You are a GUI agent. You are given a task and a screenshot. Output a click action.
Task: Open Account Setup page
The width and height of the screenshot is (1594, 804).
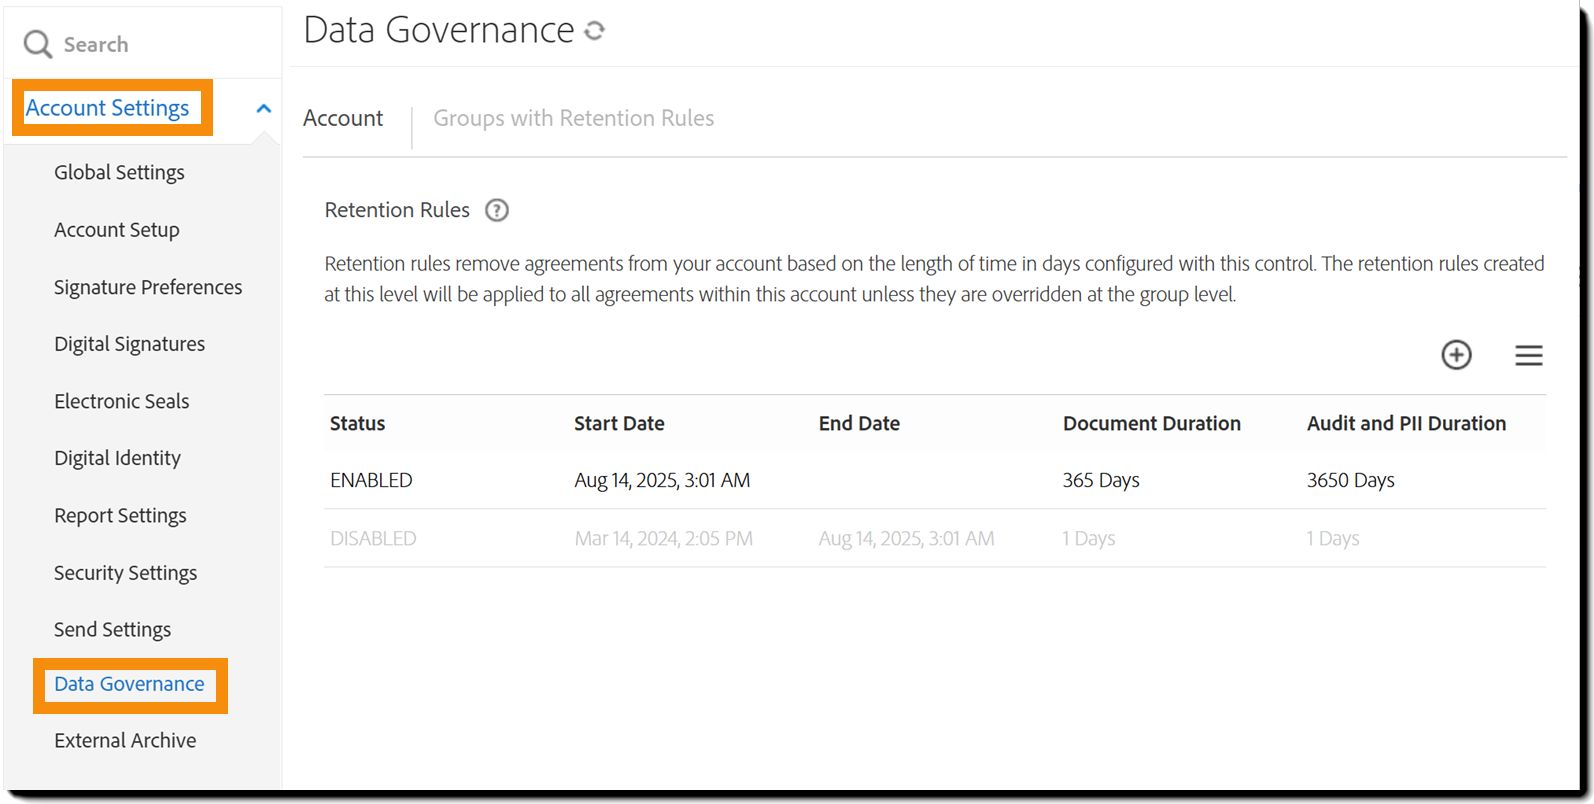tap(117, 230)
